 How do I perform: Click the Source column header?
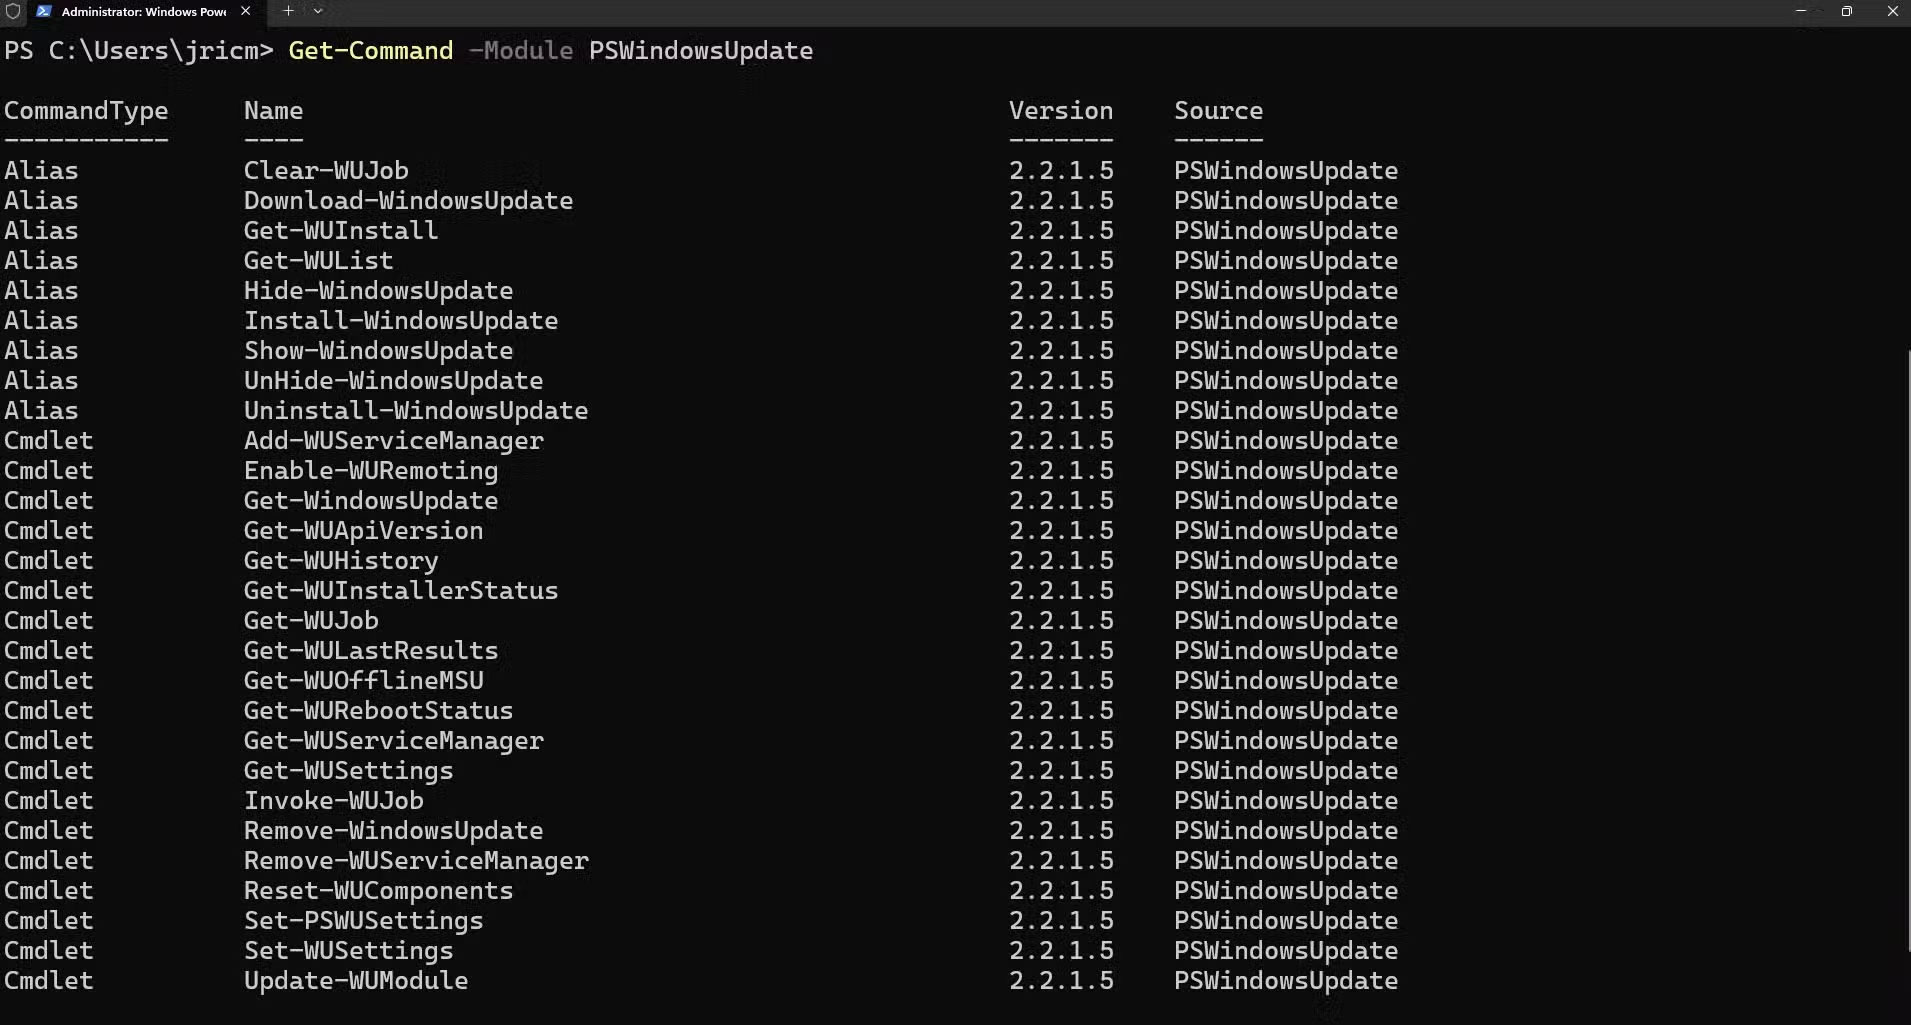point(1219,110)
